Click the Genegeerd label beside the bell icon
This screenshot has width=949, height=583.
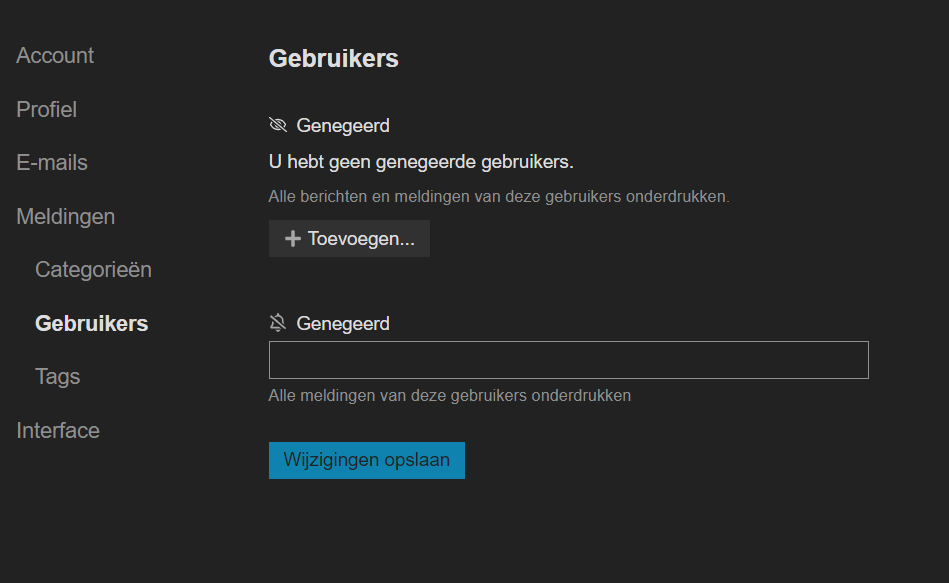tap(343, 324)
